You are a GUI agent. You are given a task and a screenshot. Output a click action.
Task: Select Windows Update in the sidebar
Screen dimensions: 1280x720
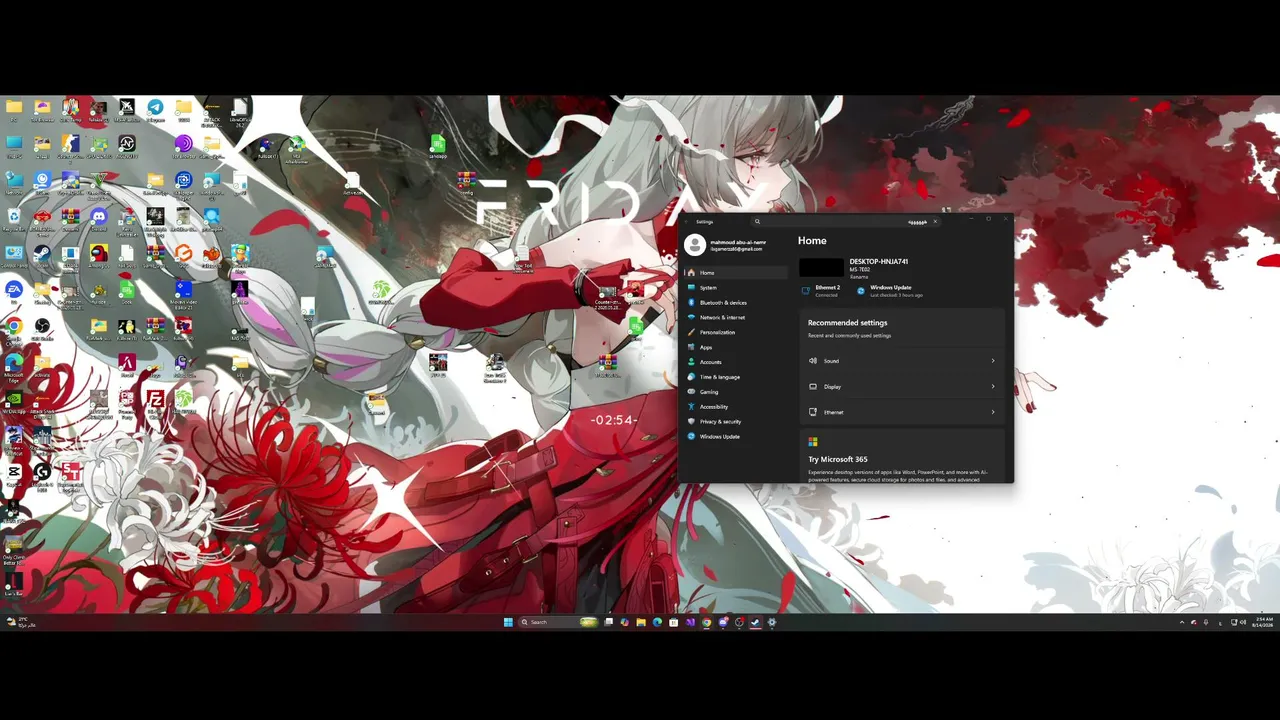(x=736, y=437)
